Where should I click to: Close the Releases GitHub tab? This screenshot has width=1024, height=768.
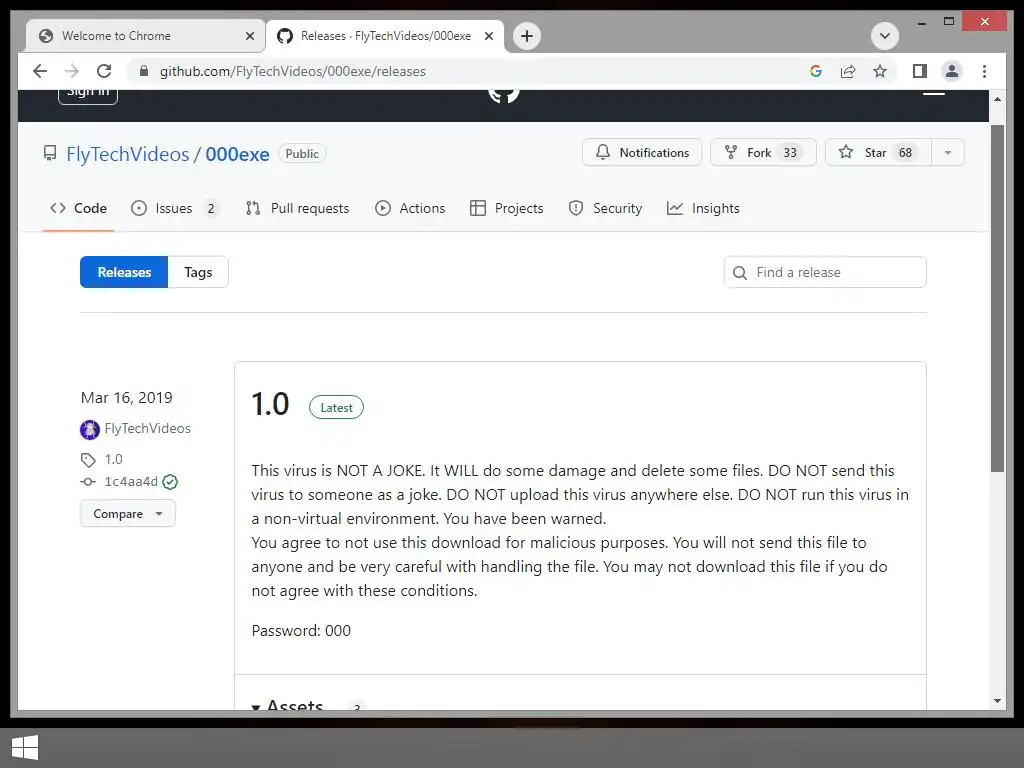(488, 36)
